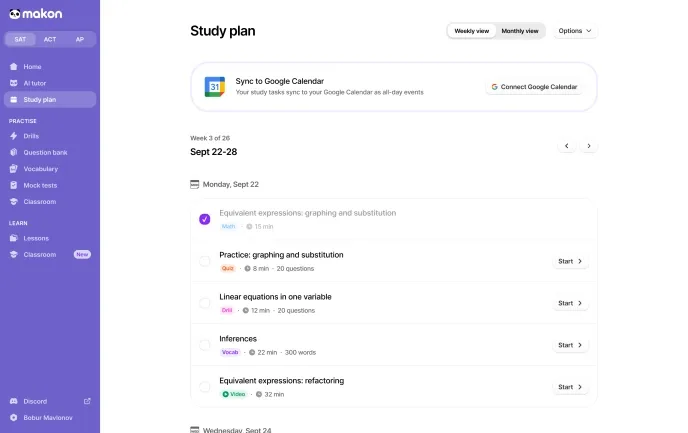Click 300 words label

(300, 352)
